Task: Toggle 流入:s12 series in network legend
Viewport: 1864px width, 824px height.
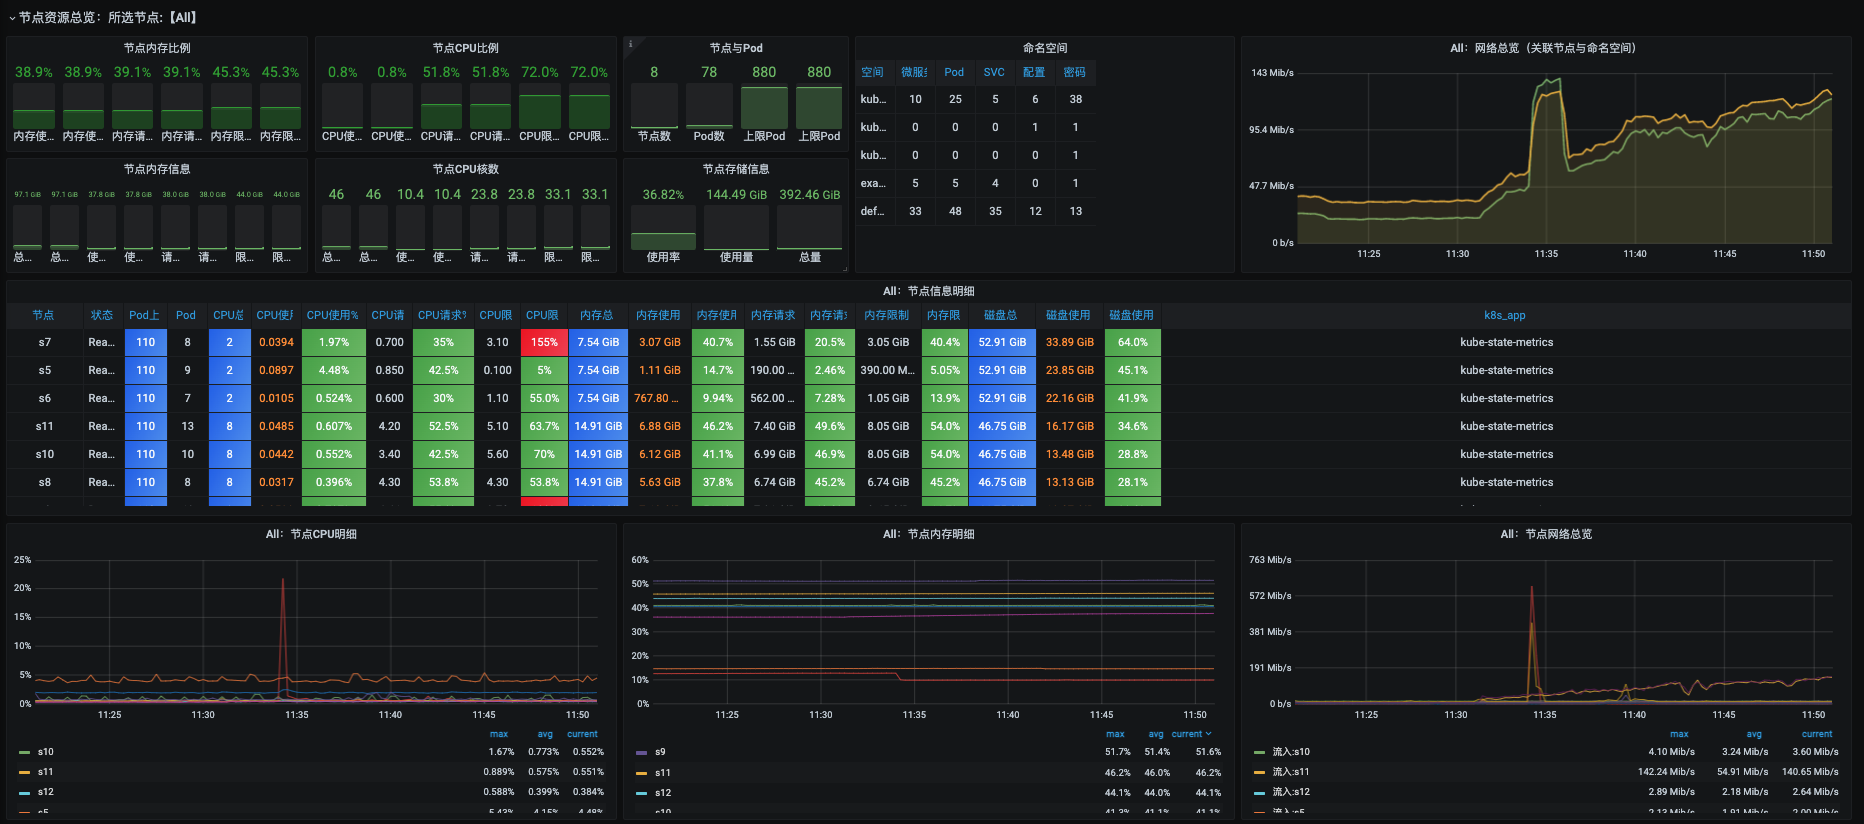Action: pos(1291,792)
